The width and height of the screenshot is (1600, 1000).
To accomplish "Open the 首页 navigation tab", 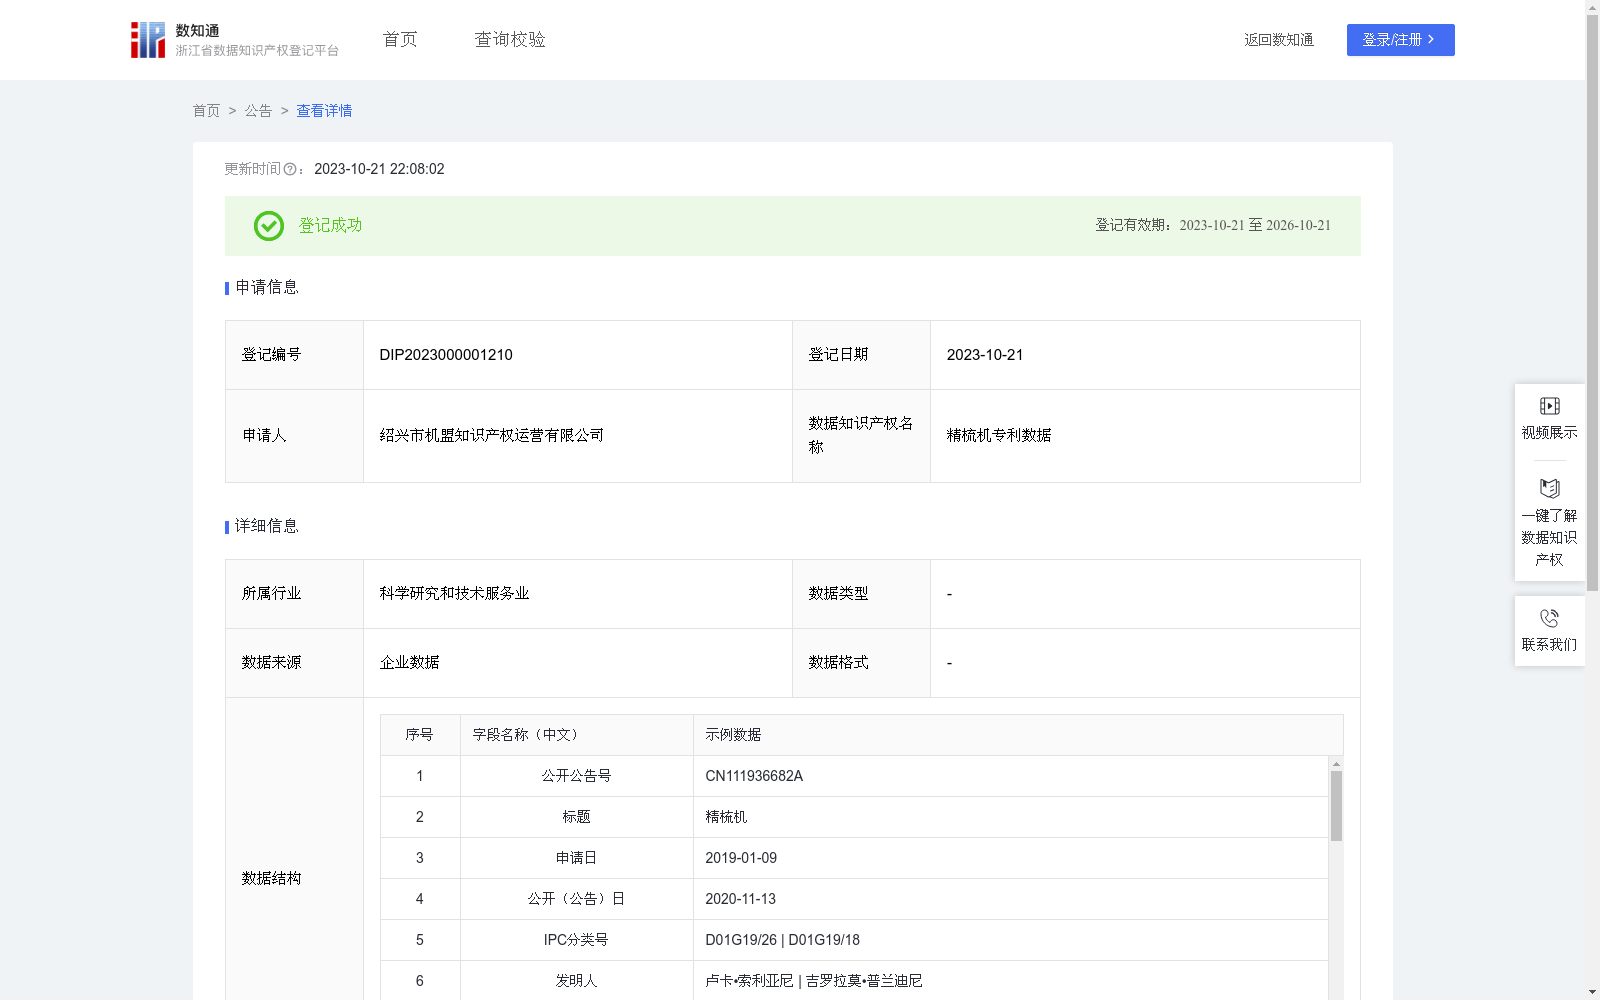I will [x=400, y=39].
